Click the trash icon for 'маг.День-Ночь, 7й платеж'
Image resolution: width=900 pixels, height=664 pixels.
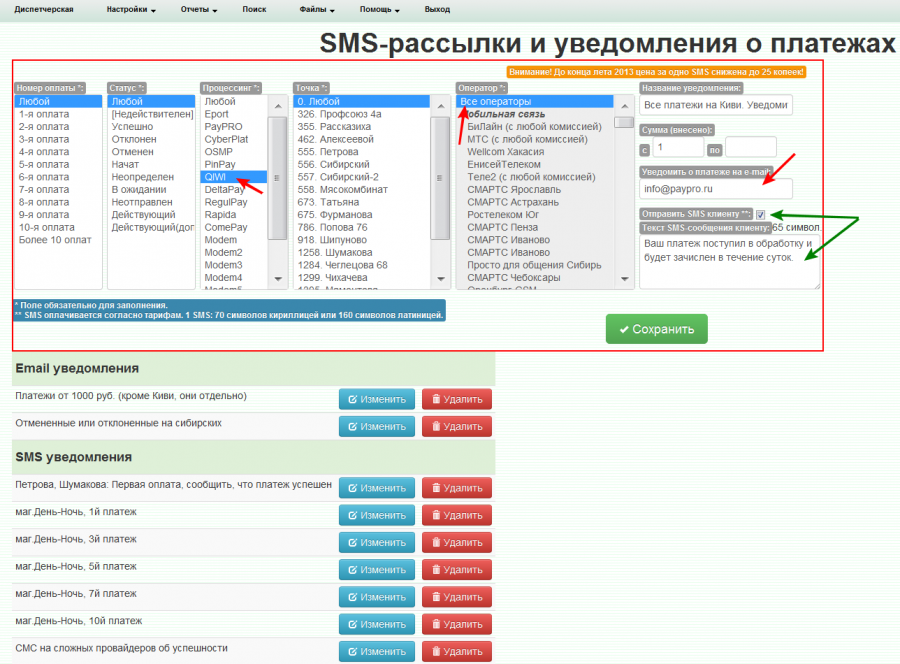tap(436, 595)
